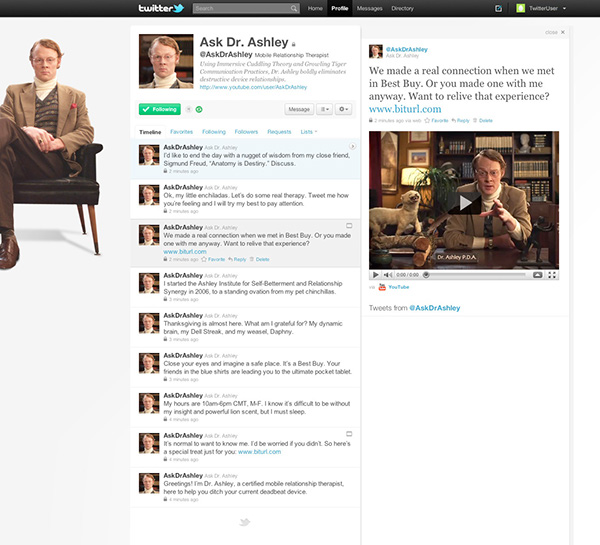Click the Twitter logo in top bar
The width and height of the screenshot is (600, 545).
pos(161,8)
